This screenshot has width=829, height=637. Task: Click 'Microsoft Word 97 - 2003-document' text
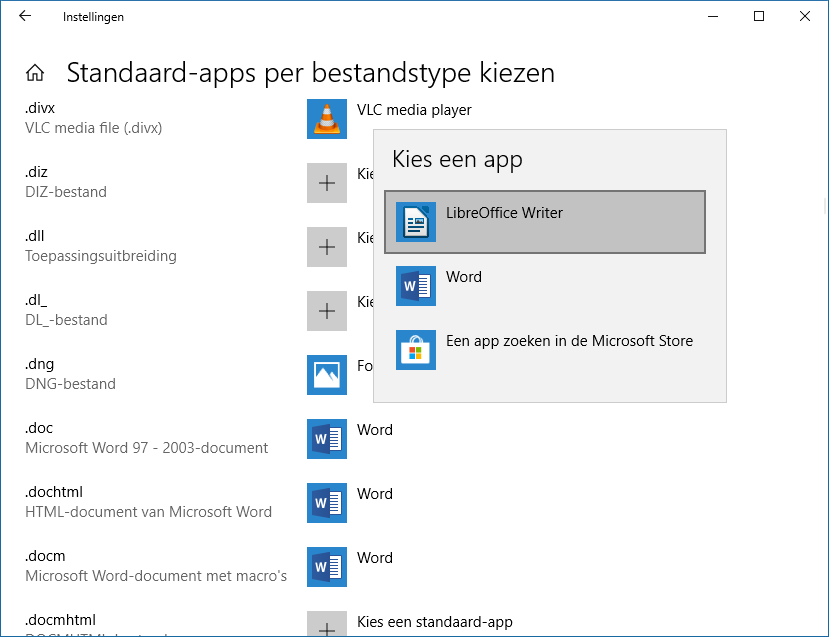click(x=146, y=448)
